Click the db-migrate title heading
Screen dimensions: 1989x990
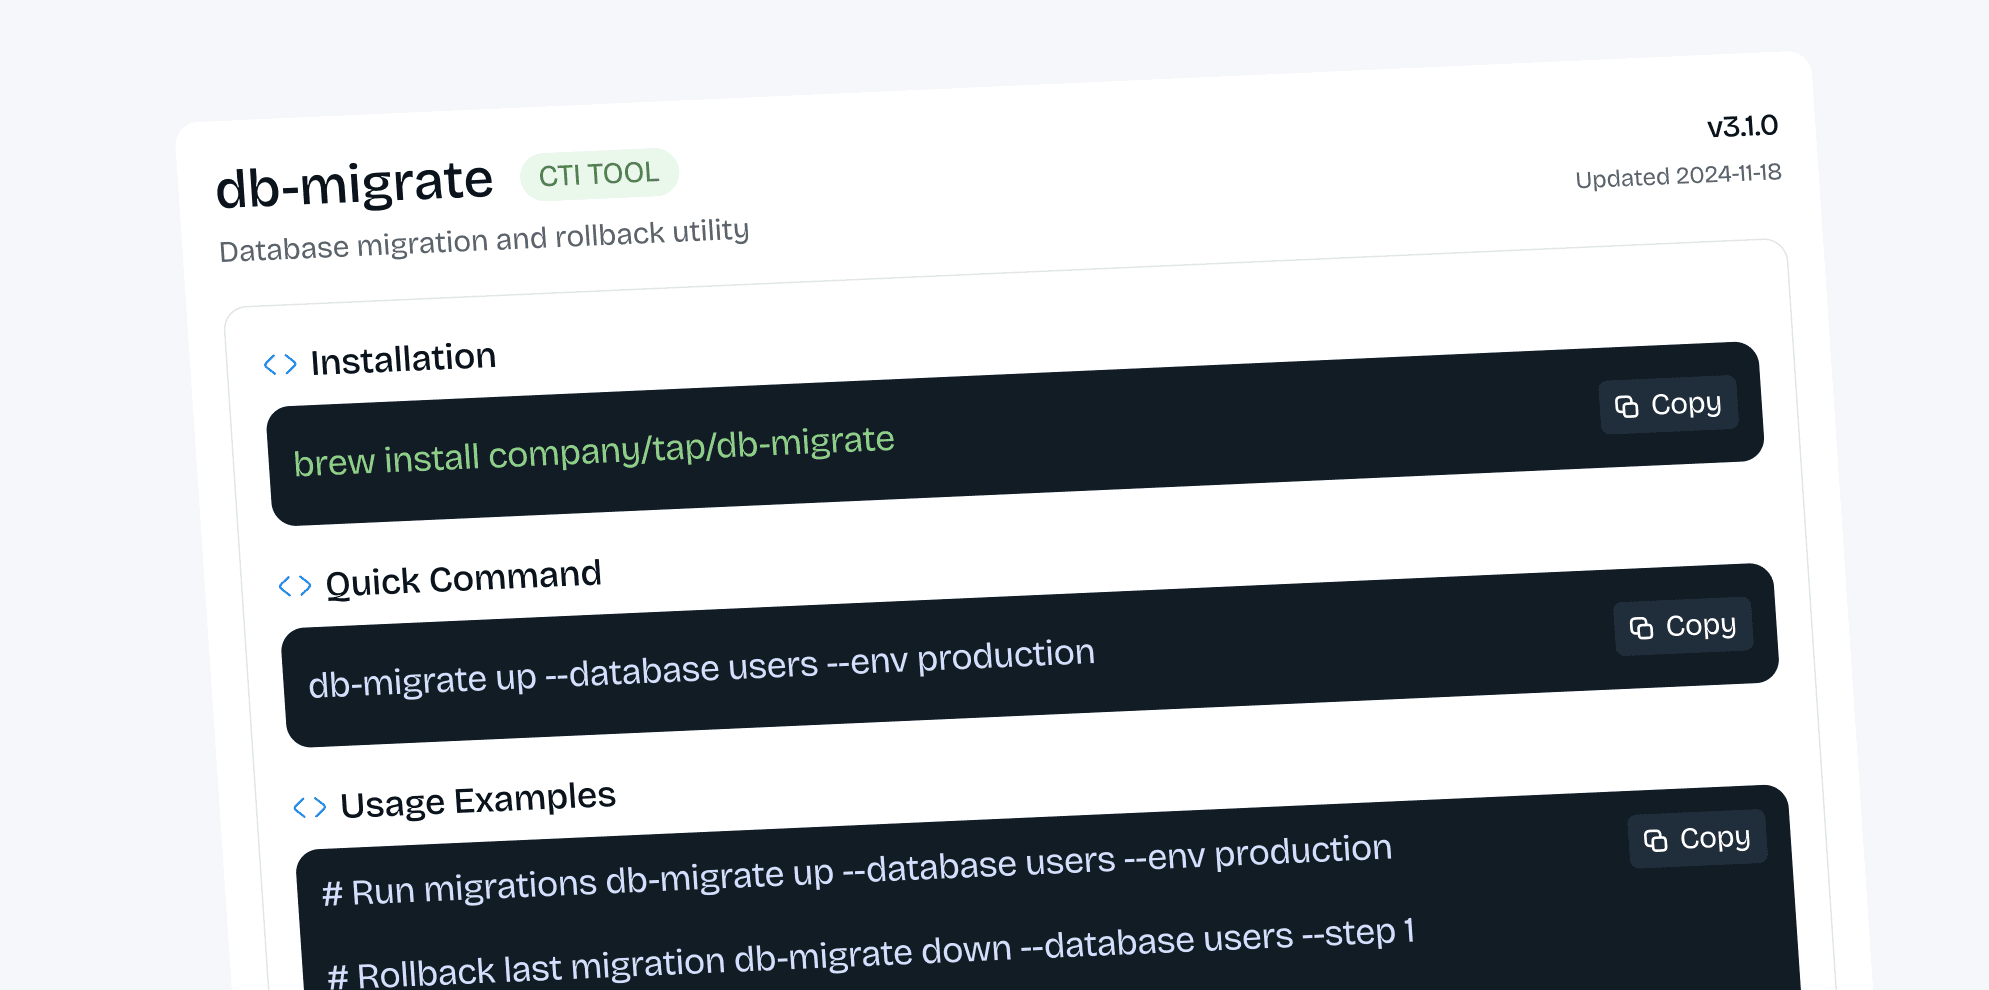(355, 184)
